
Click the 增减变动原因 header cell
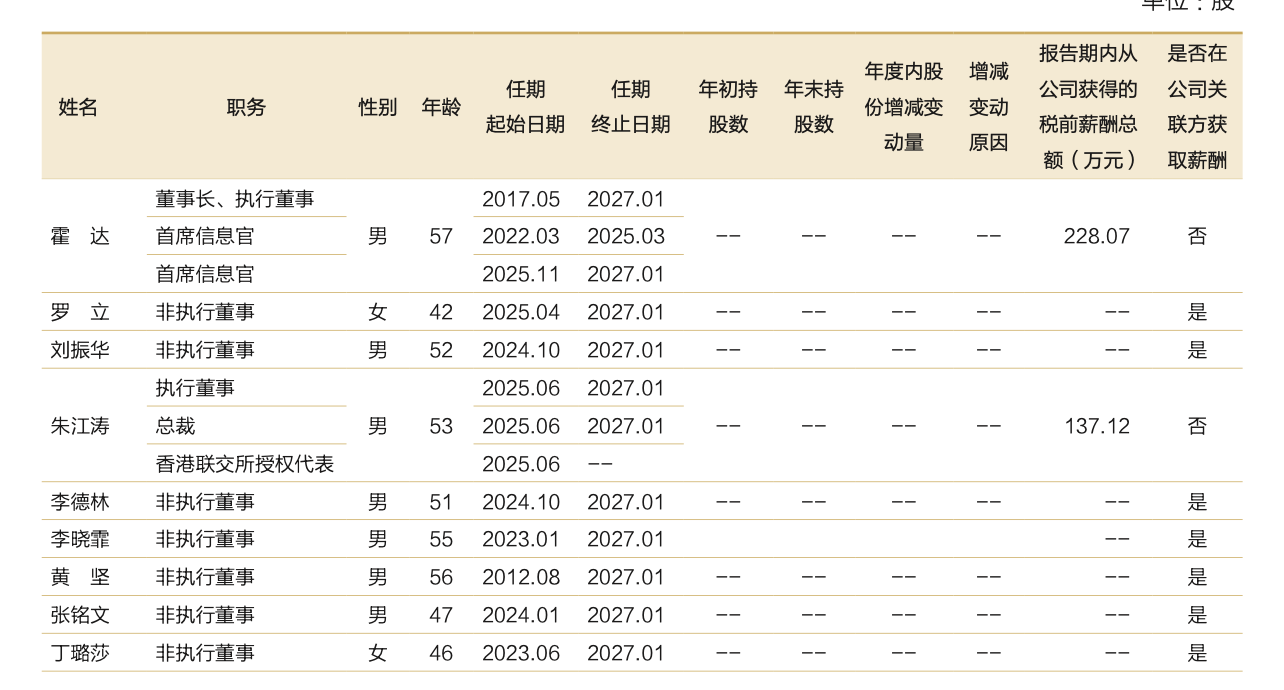(x=988, y=107)
